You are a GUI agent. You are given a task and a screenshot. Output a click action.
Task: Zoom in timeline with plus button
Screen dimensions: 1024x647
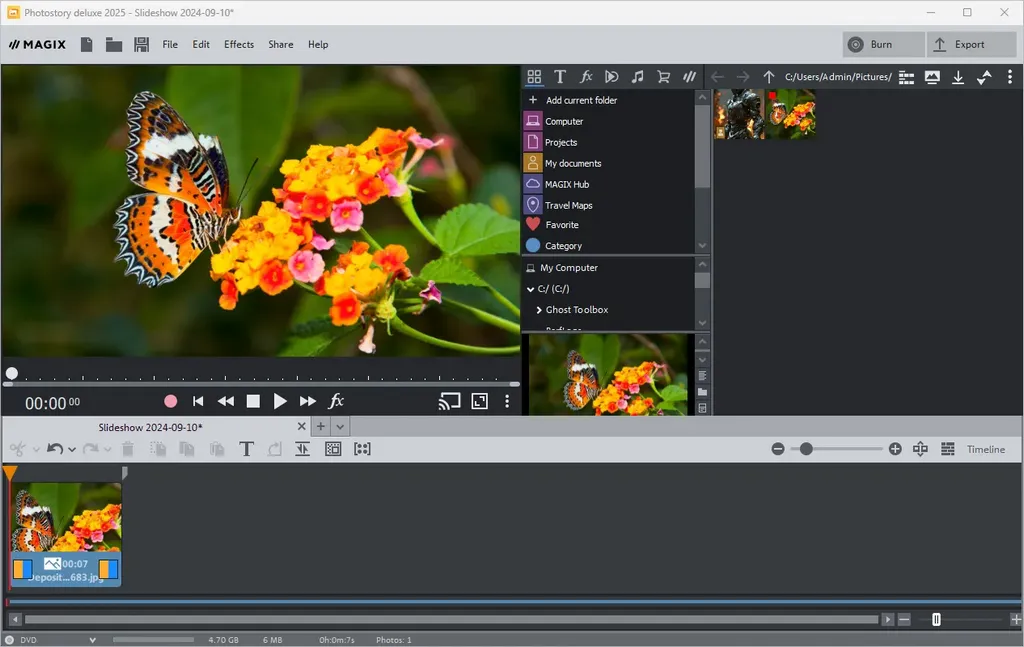(x=895, y=449)
